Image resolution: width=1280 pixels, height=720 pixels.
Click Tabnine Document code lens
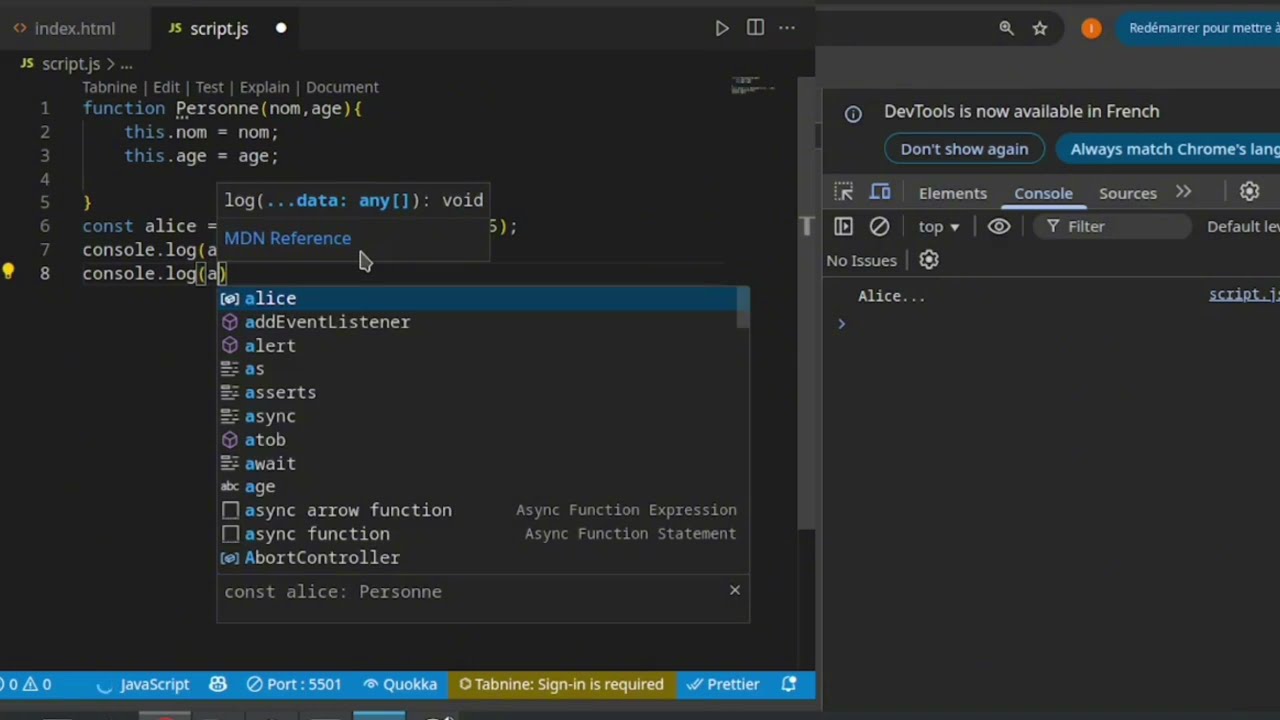tap(342, 87)
